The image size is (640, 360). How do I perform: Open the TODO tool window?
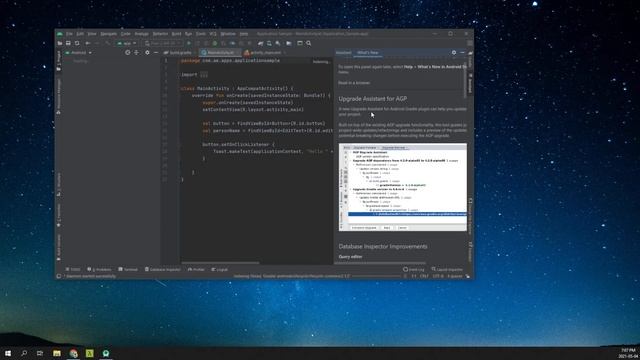[73, 269]
